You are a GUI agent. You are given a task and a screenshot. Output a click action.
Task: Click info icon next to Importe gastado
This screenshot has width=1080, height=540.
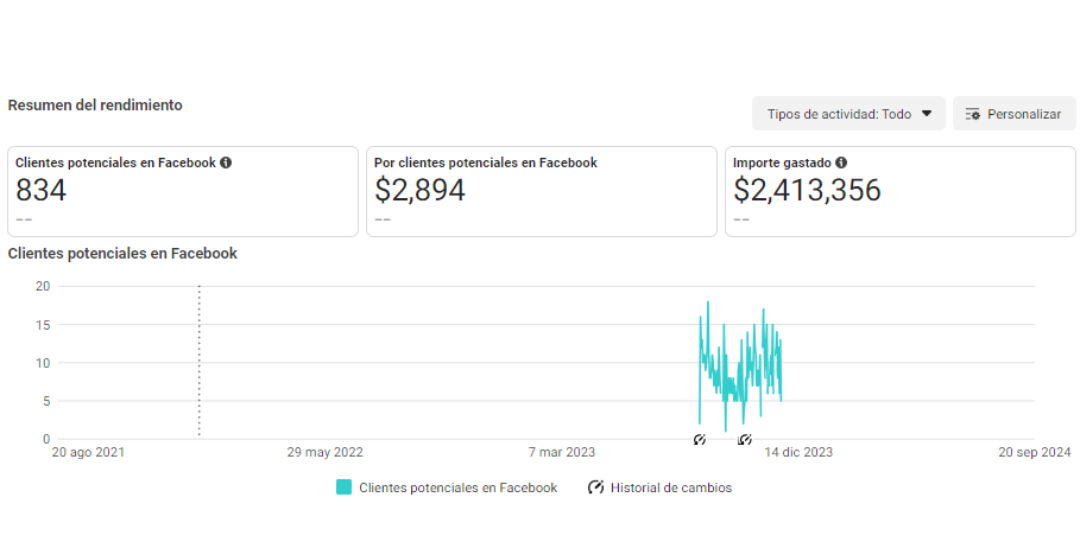click(x=841, y=163)
